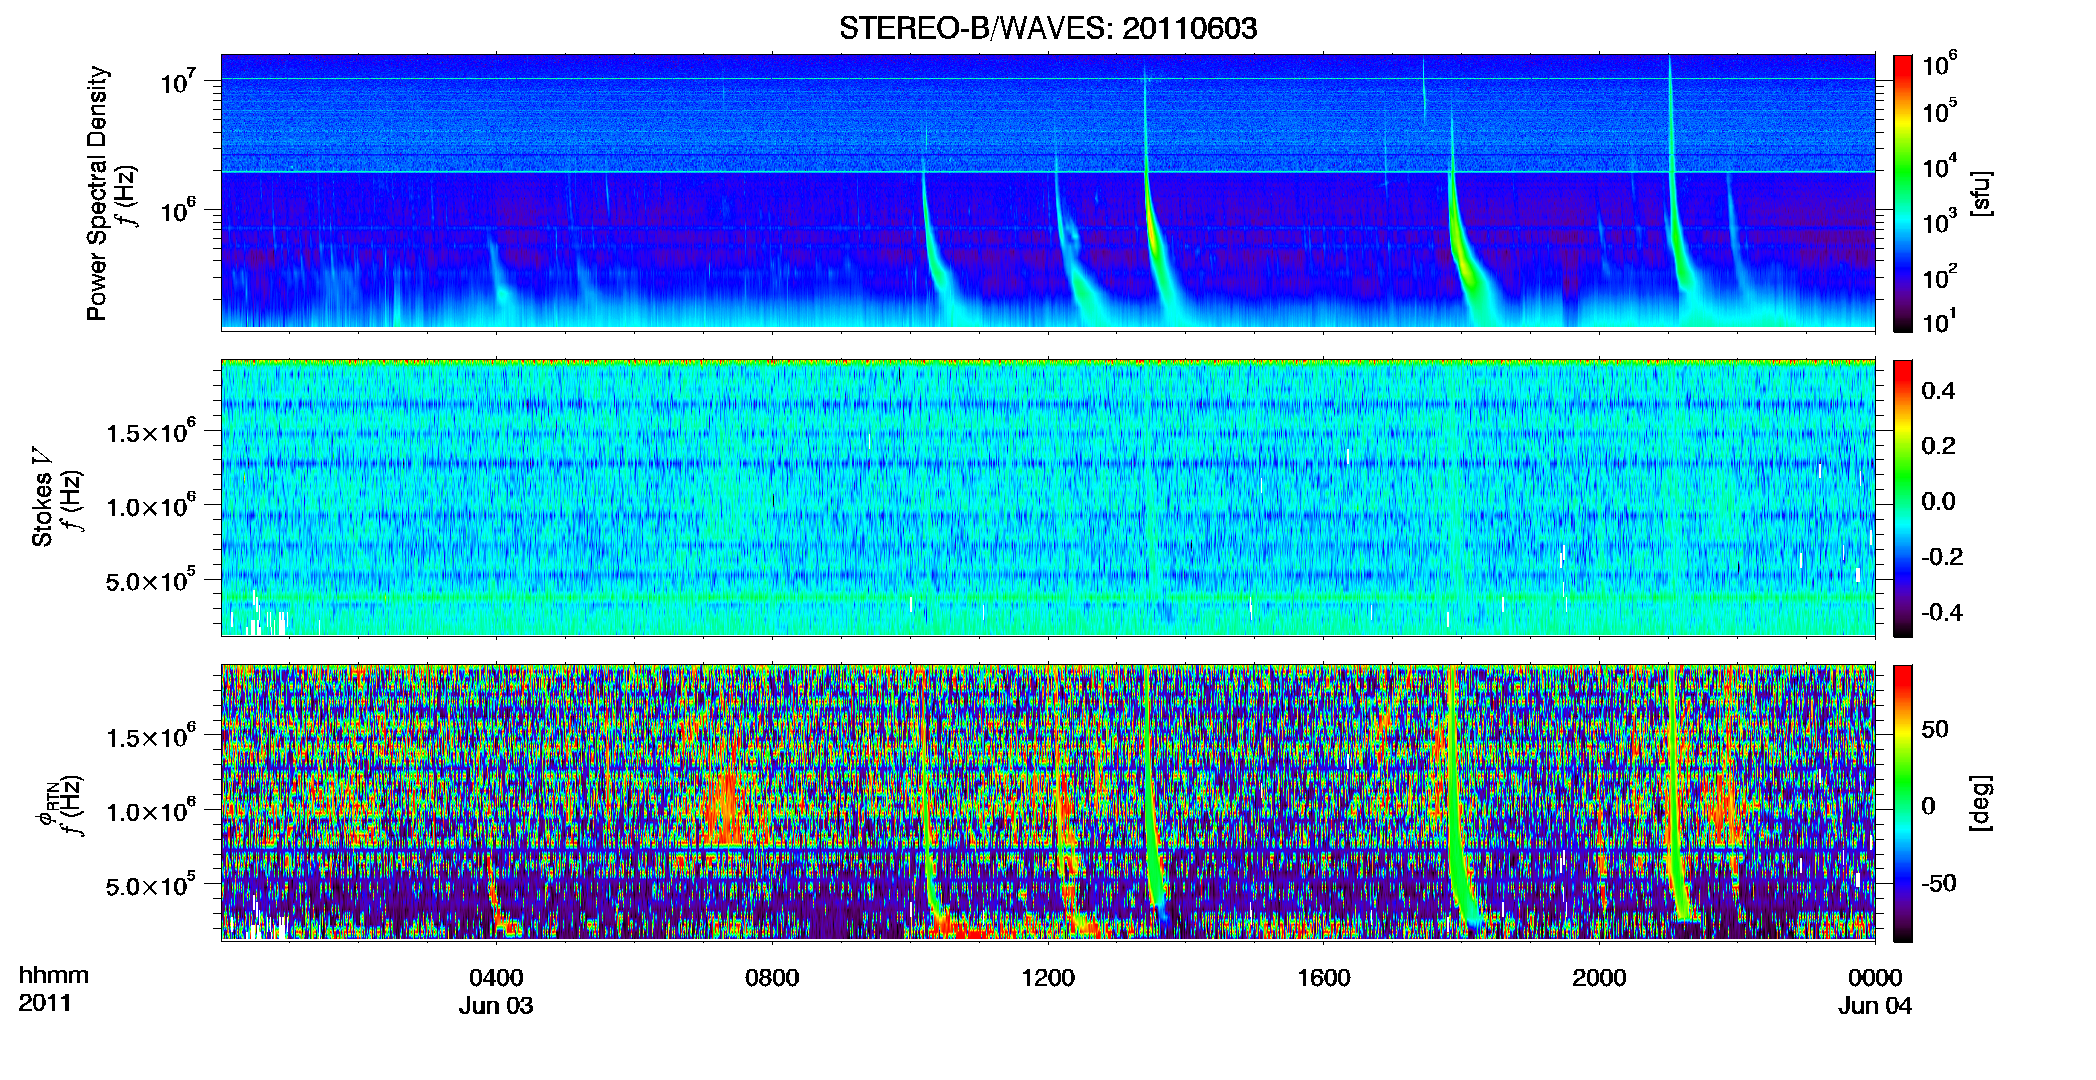Viewport: 2096px width, 1080px height.
Task: Click the -50 value on degrees color bar
Action: coord(1938,883)
